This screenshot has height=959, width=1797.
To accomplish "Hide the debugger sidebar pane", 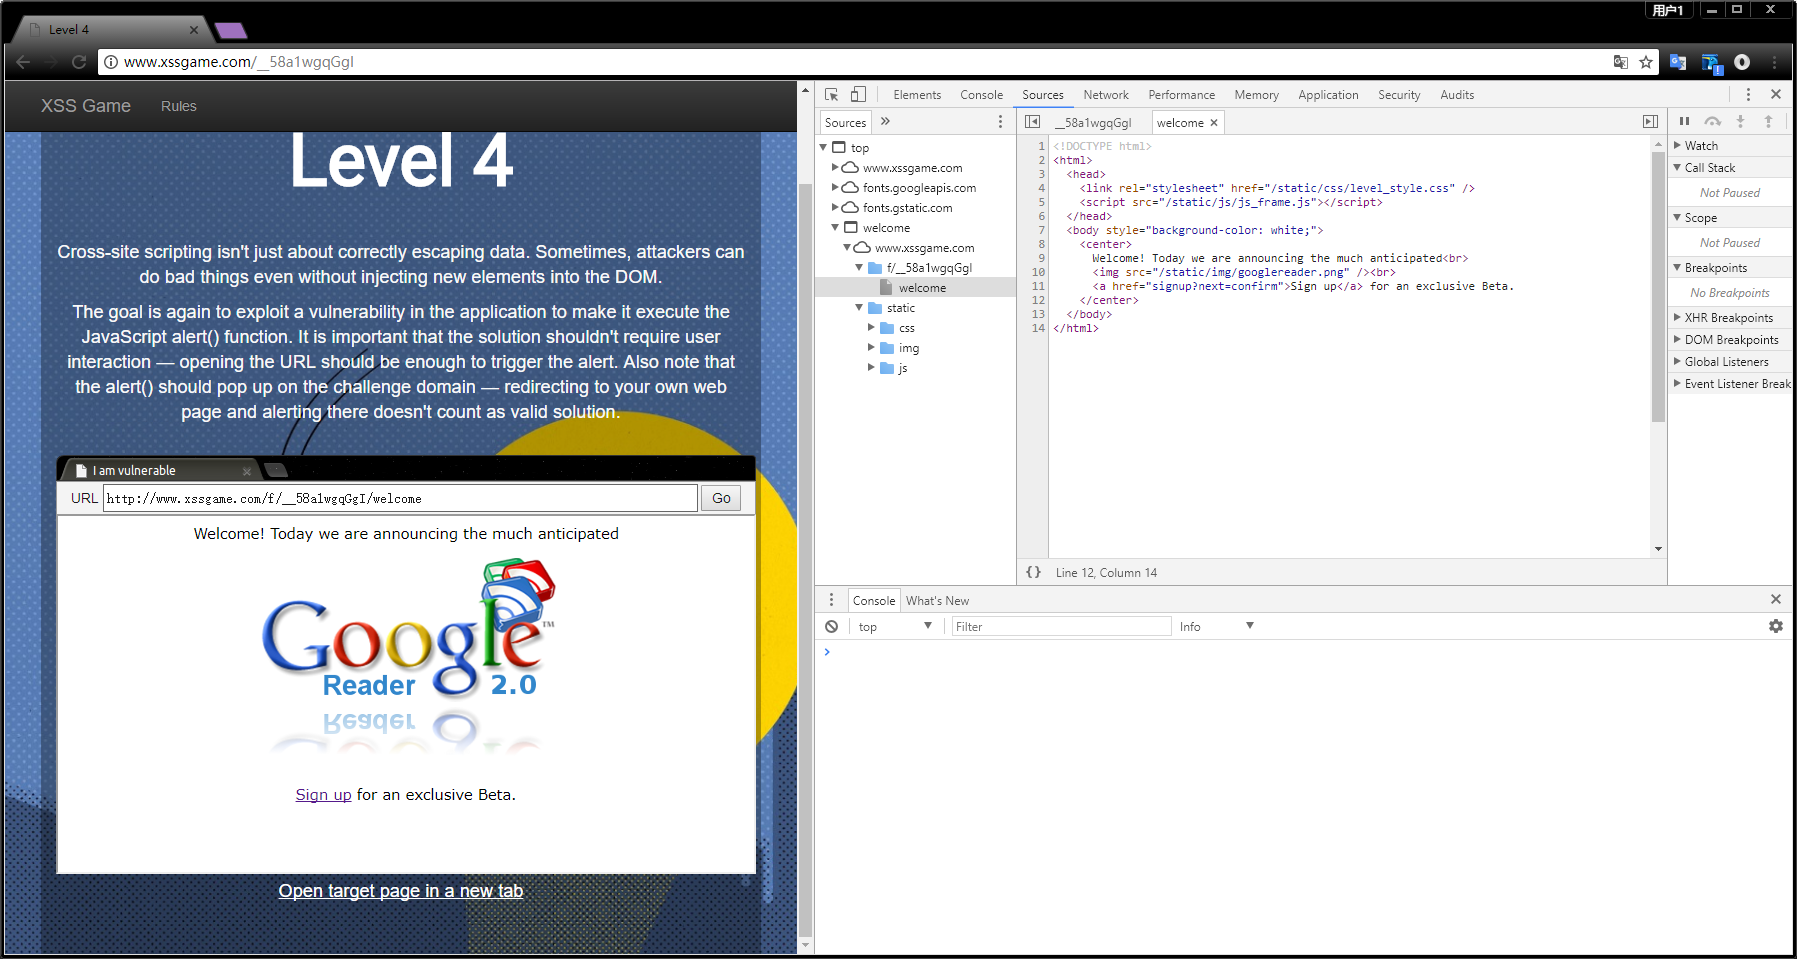I will pos(1649,122).
